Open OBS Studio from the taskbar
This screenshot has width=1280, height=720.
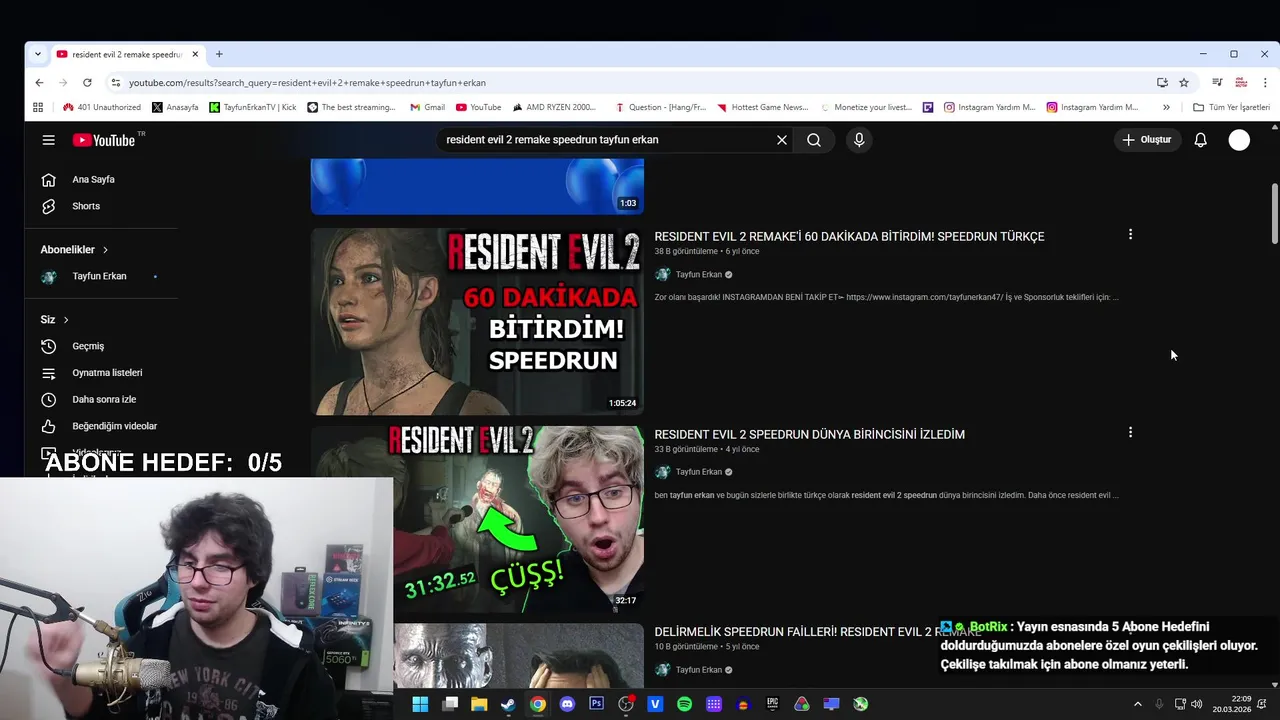pyautogui.click(x=626, y=704)
